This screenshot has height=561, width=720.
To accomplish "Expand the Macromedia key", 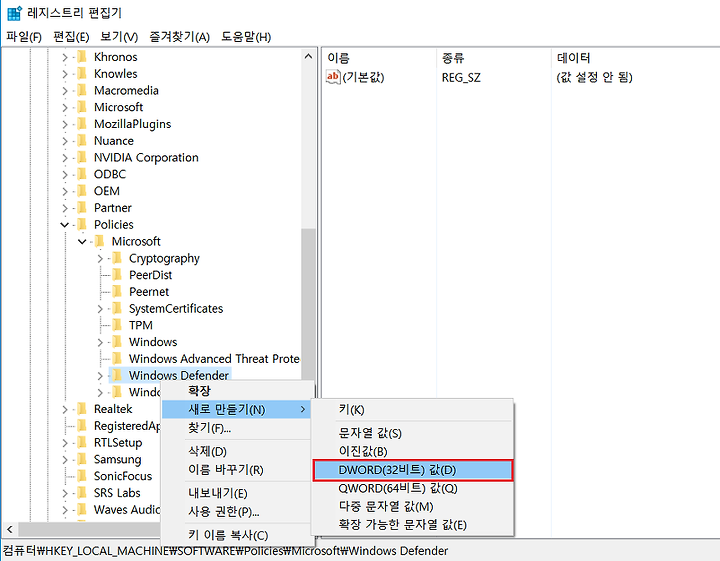I will pyautogui.click(x=65, y=90).
